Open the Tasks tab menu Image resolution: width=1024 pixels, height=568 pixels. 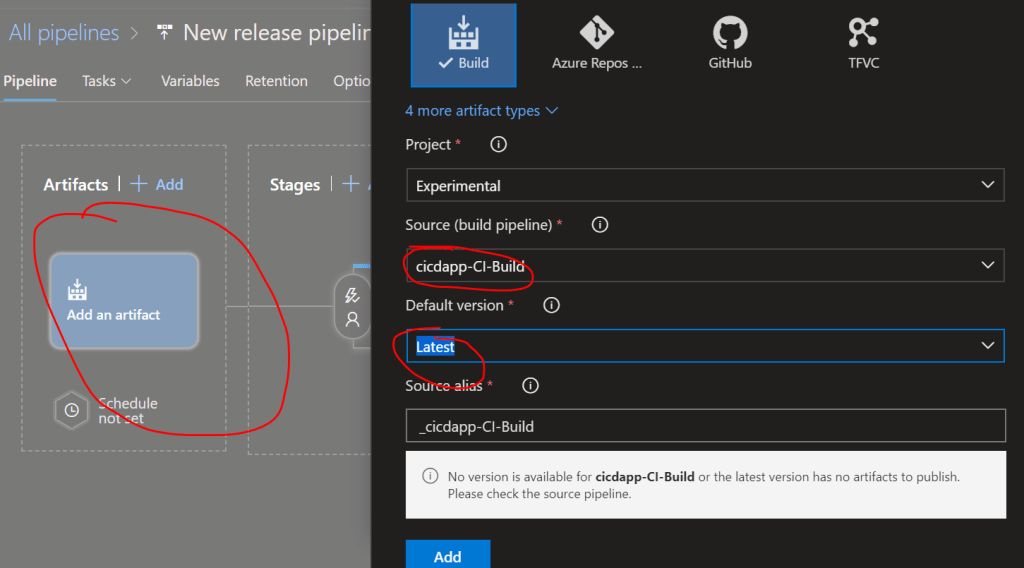(x=107, y=81)
